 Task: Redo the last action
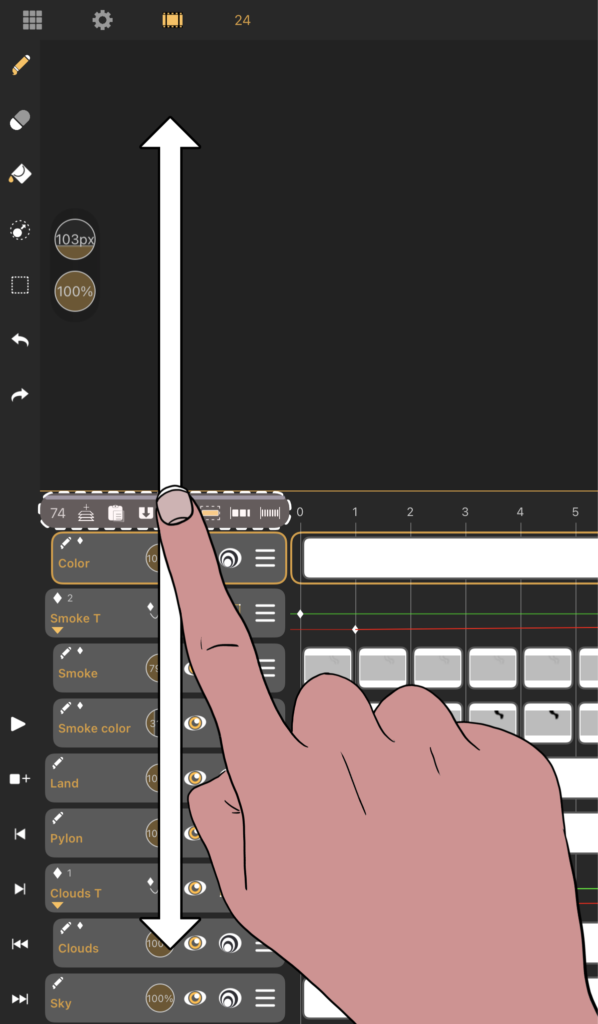[20, 394]
